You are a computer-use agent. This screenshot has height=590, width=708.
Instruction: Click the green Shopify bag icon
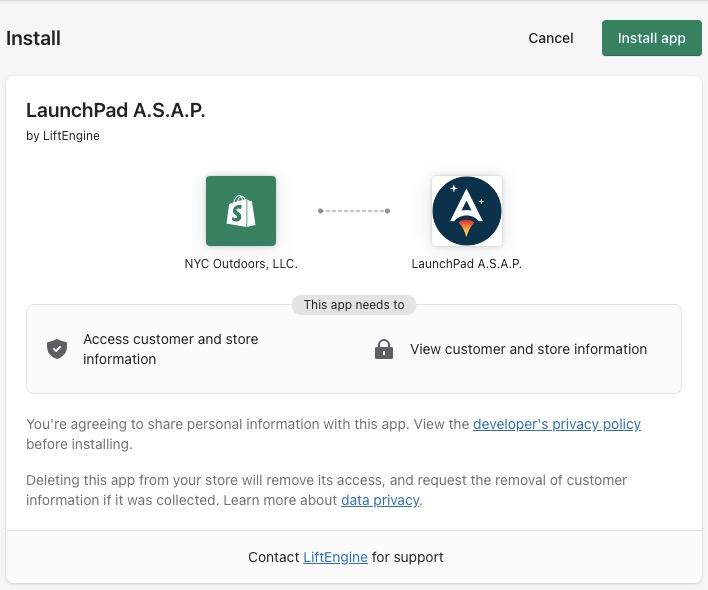(x=241, y=211)
